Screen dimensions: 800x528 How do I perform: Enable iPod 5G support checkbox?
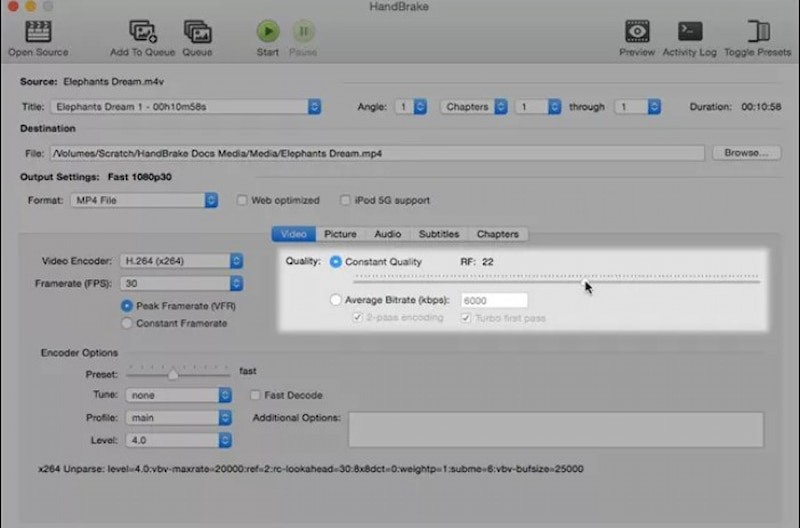345,200
